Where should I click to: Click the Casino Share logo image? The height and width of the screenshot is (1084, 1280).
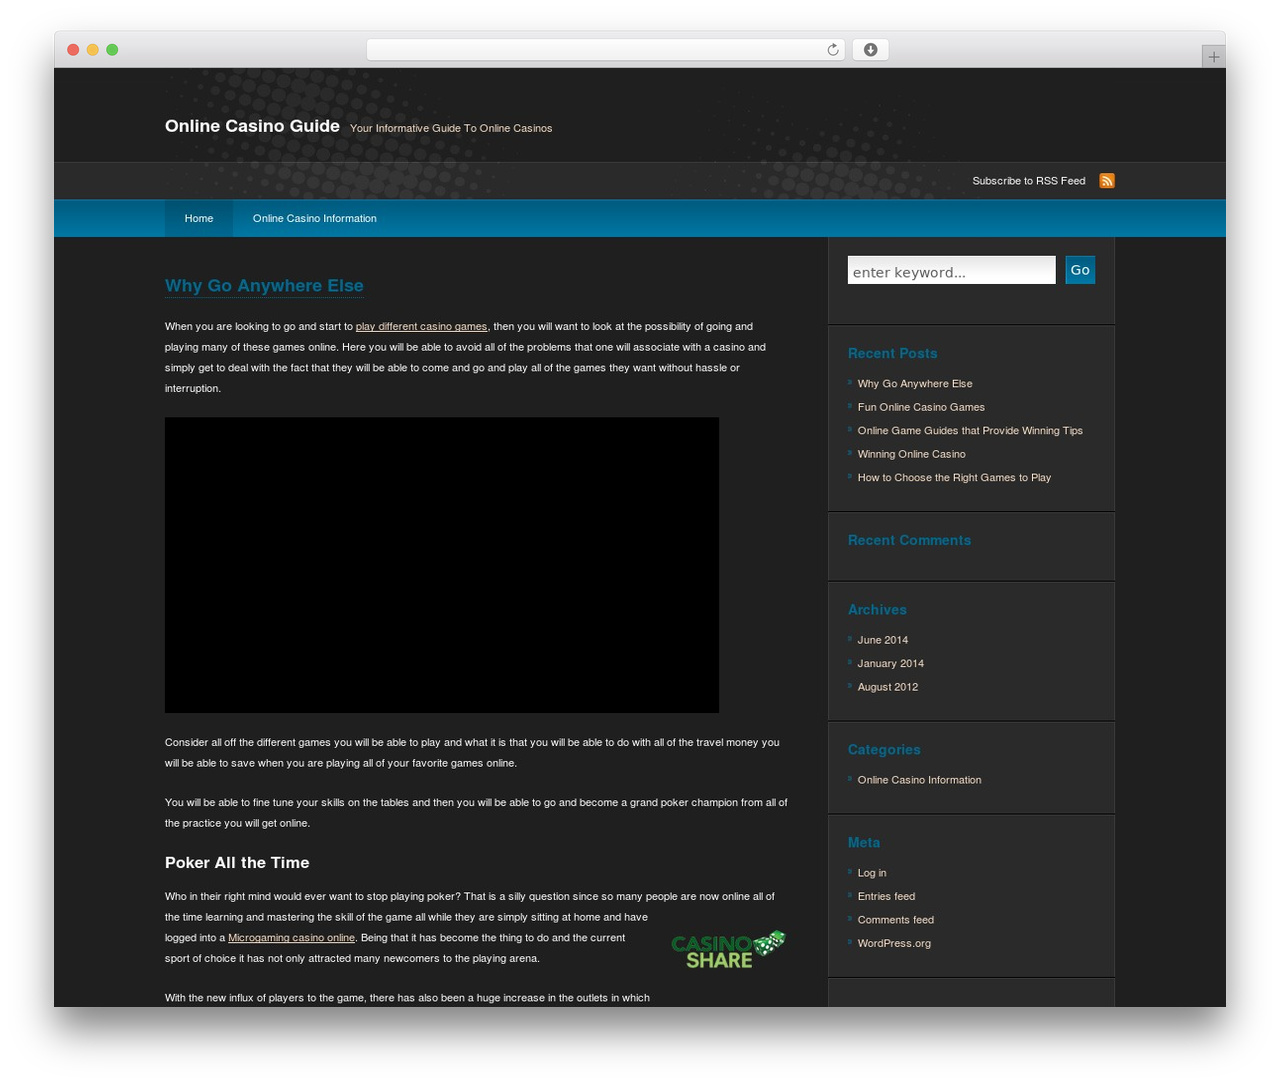[x=728, y=950]
